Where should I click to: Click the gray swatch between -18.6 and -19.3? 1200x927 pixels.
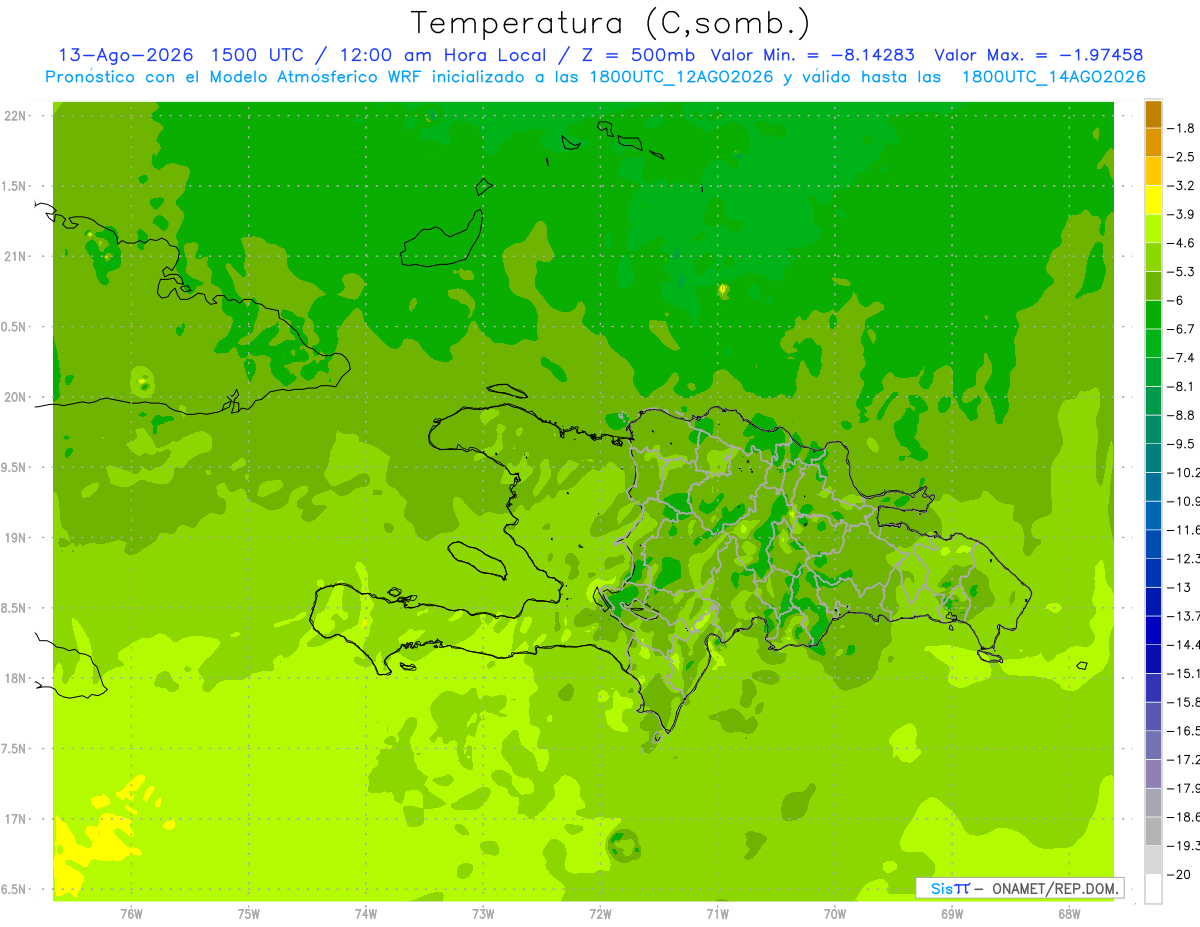[1153, 831]
